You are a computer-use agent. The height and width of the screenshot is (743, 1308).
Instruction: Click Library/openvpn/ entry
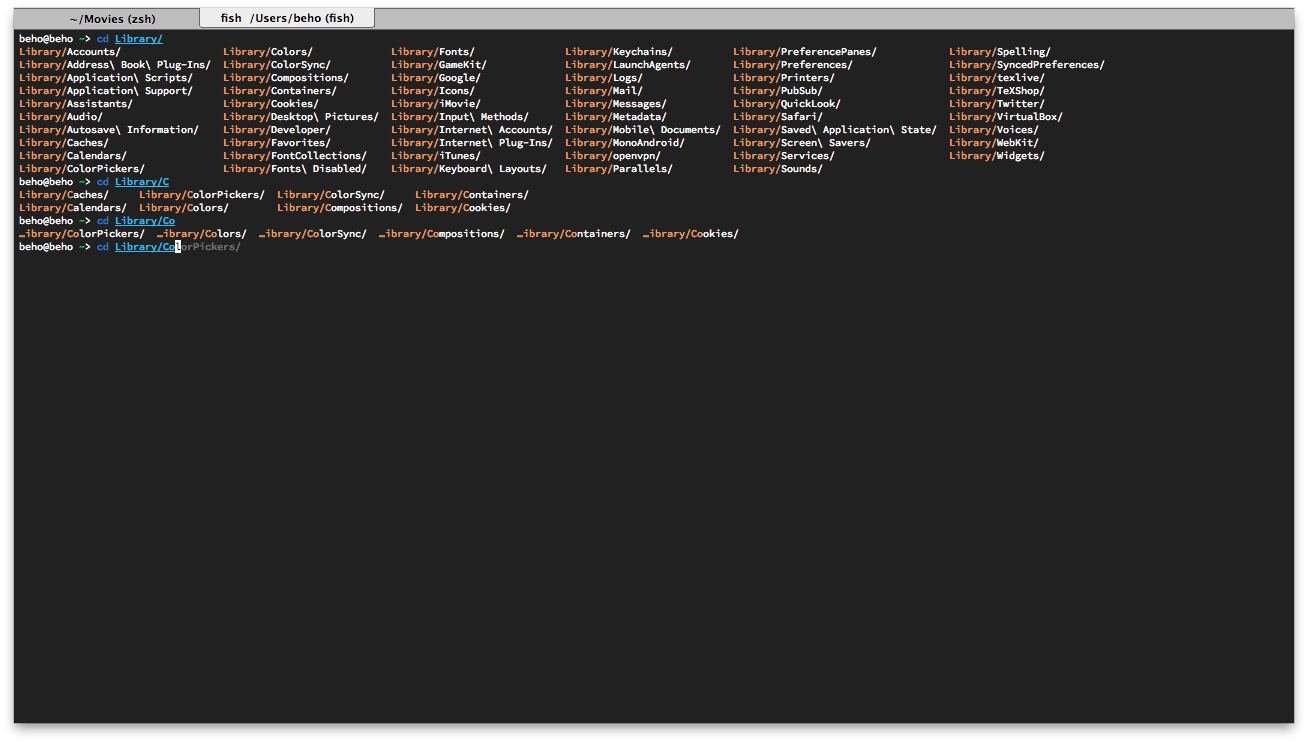[x=613, y=156]
